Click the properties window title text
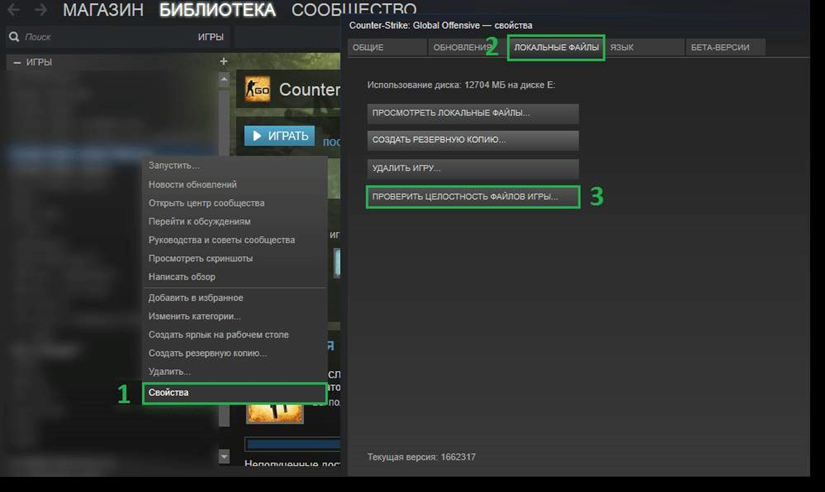 (x=440, y=25)
